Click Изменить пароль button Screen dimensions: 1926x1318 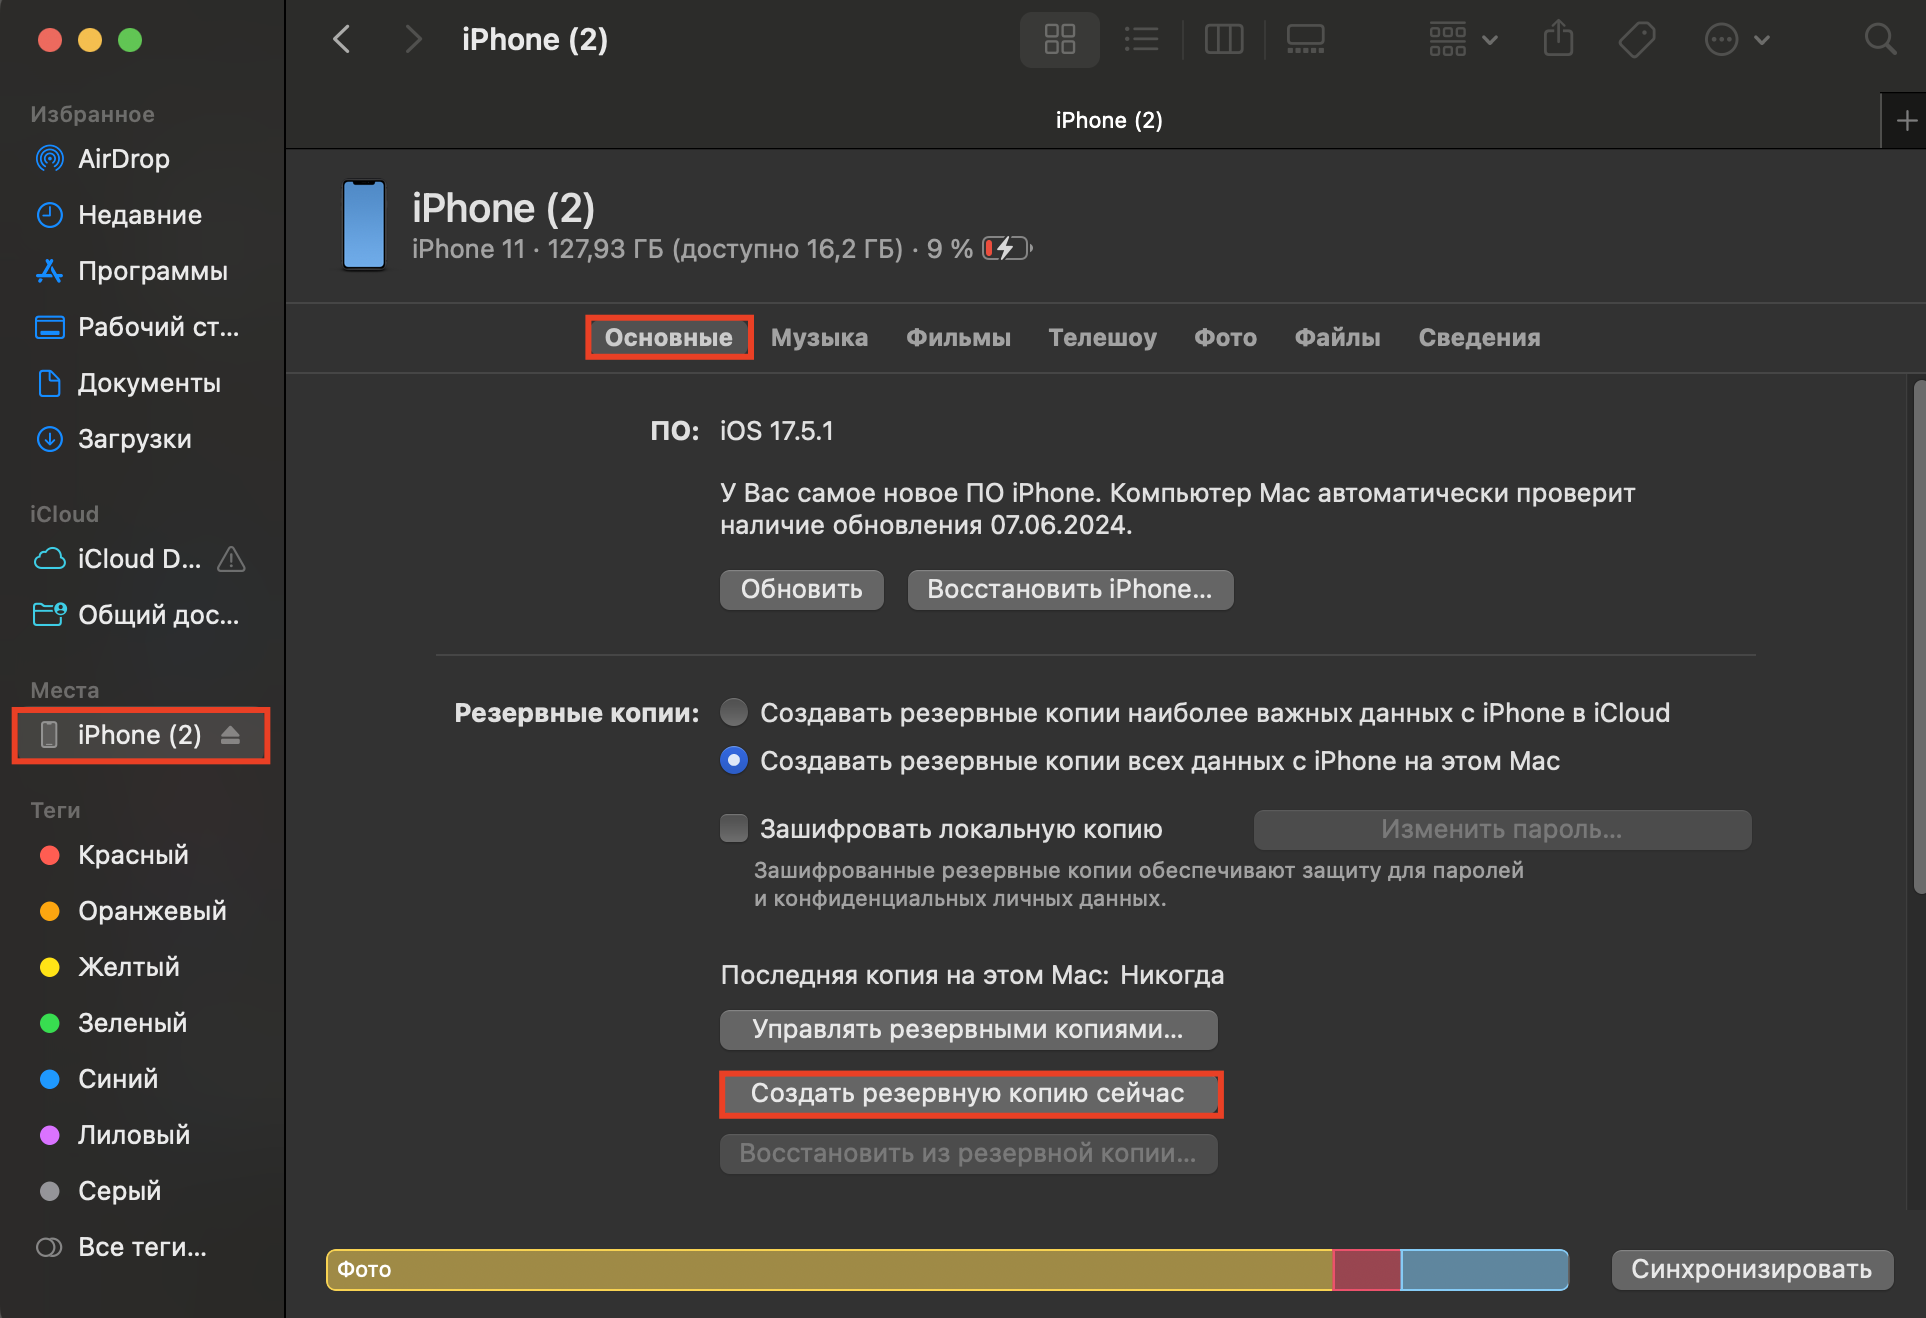[1502, 830]
